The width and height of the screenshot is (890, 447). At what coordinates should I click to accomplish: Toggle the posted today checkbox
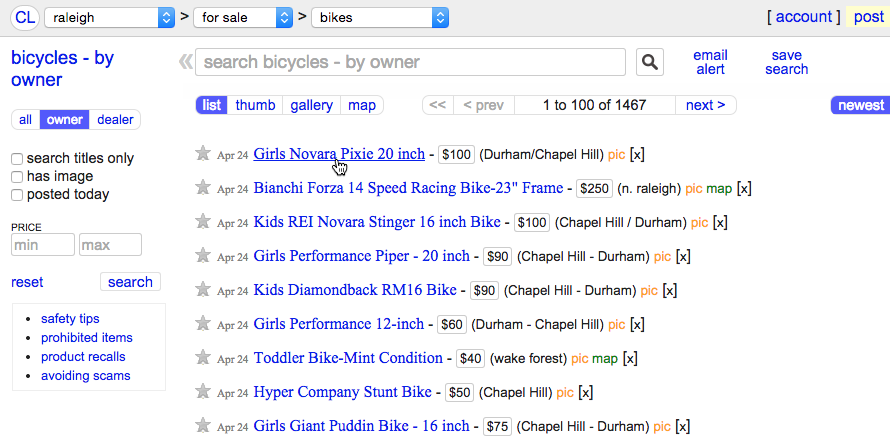pyautogui.click(x=17, y=195)
